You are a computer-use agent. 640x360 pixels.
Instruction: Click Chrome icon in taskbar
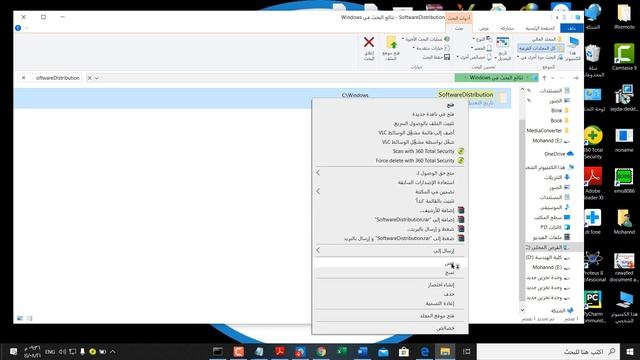click(x=321, y=351)
